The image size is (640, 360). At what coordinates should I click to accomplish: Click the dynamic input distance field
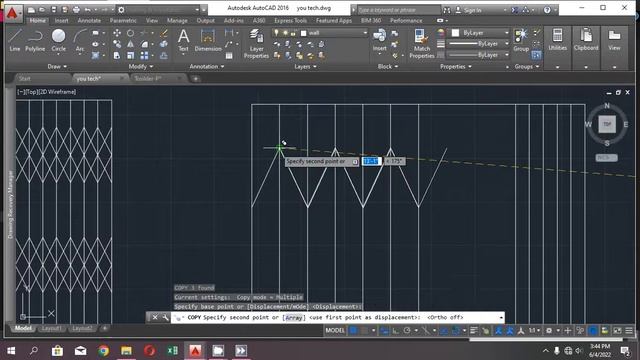tap(371, 161)
